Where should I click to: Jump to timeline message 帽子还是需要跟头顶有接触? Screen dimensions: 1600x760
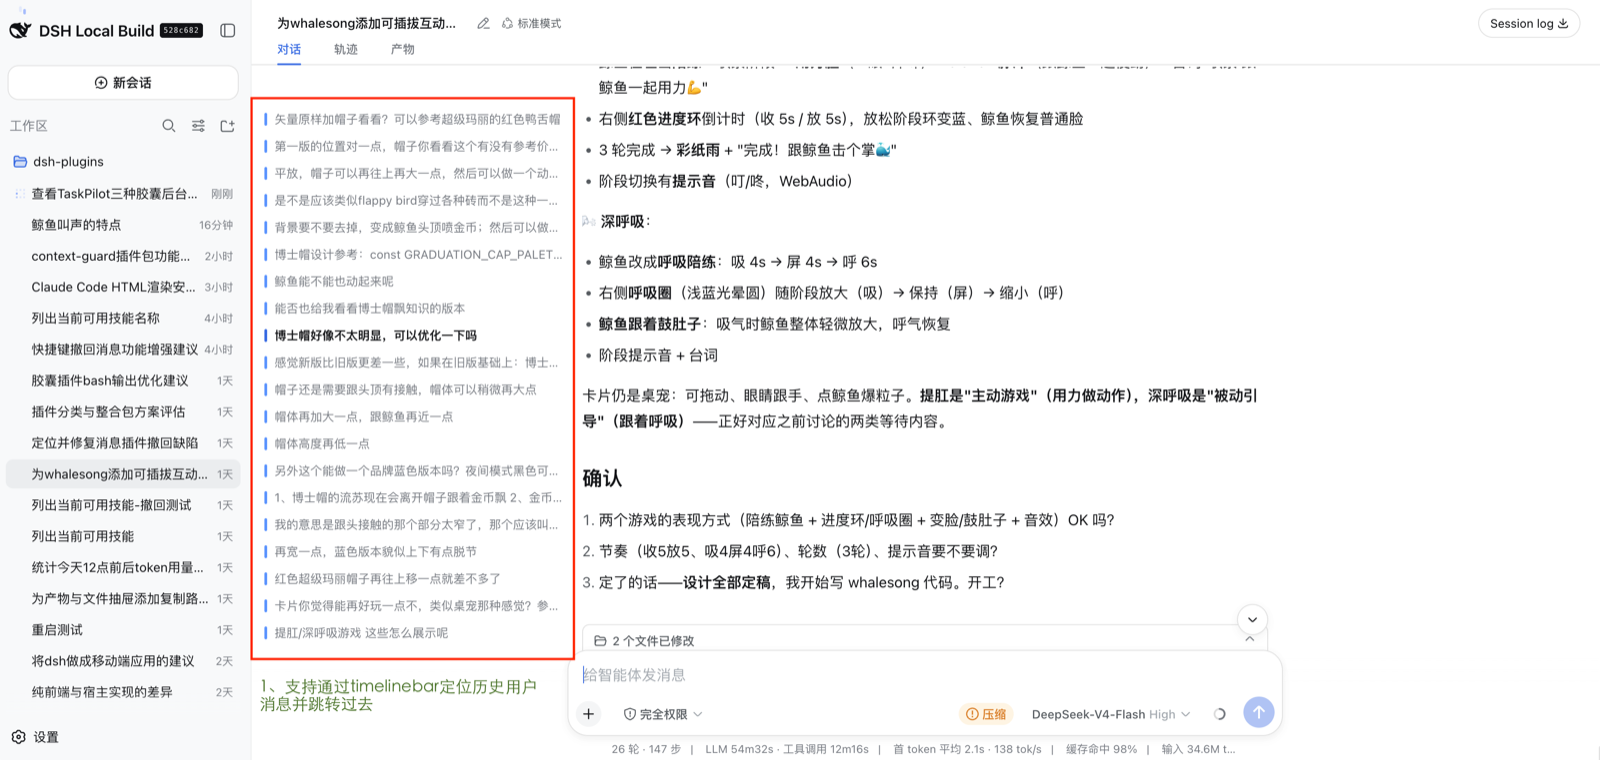click(x=413, y=389)
